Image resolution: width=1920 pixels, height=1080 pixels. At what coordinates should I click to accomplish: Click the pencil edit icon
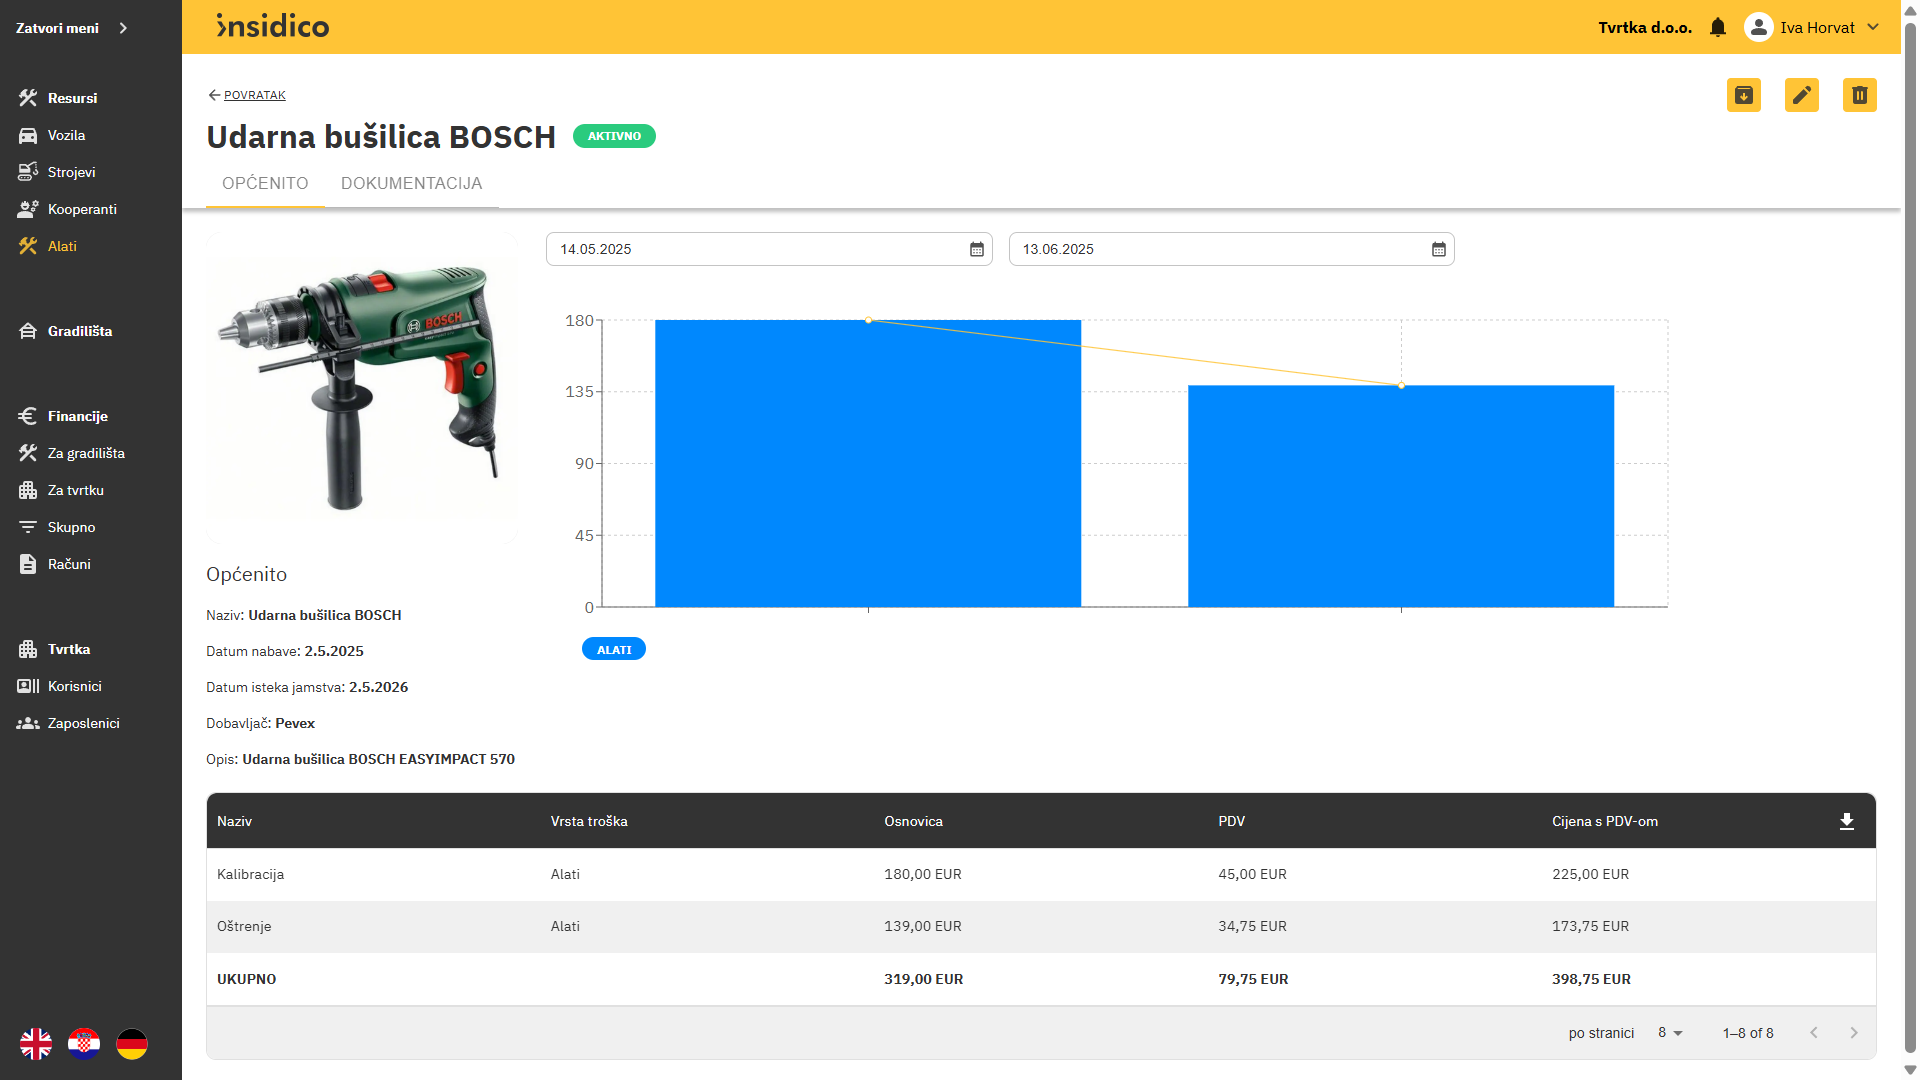[x=1801, y=95]
